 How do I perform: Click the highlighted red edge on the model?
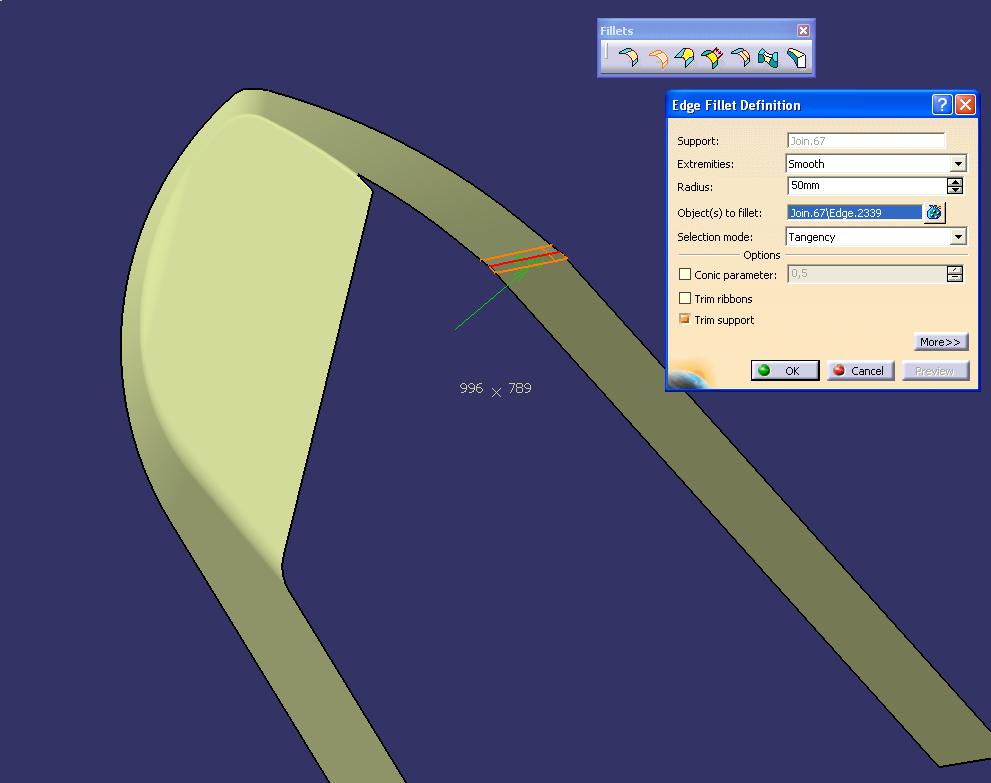pyautogui.click(x=525, y=260)
